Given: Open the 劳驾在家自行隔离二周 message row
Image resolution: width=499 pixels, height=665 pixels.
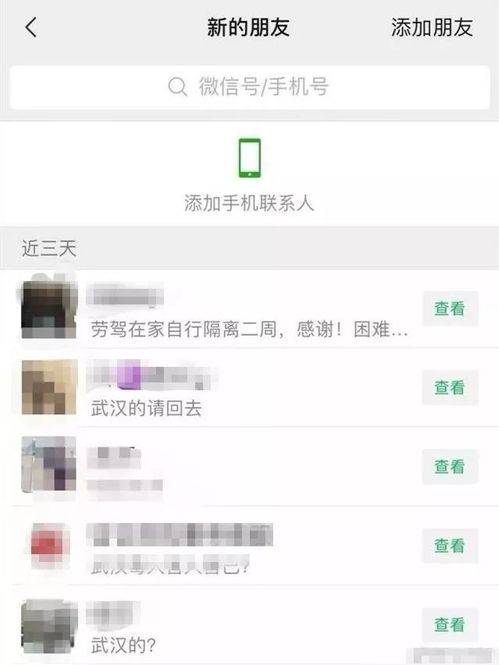Looking at the screenshot, I should 250,309.
